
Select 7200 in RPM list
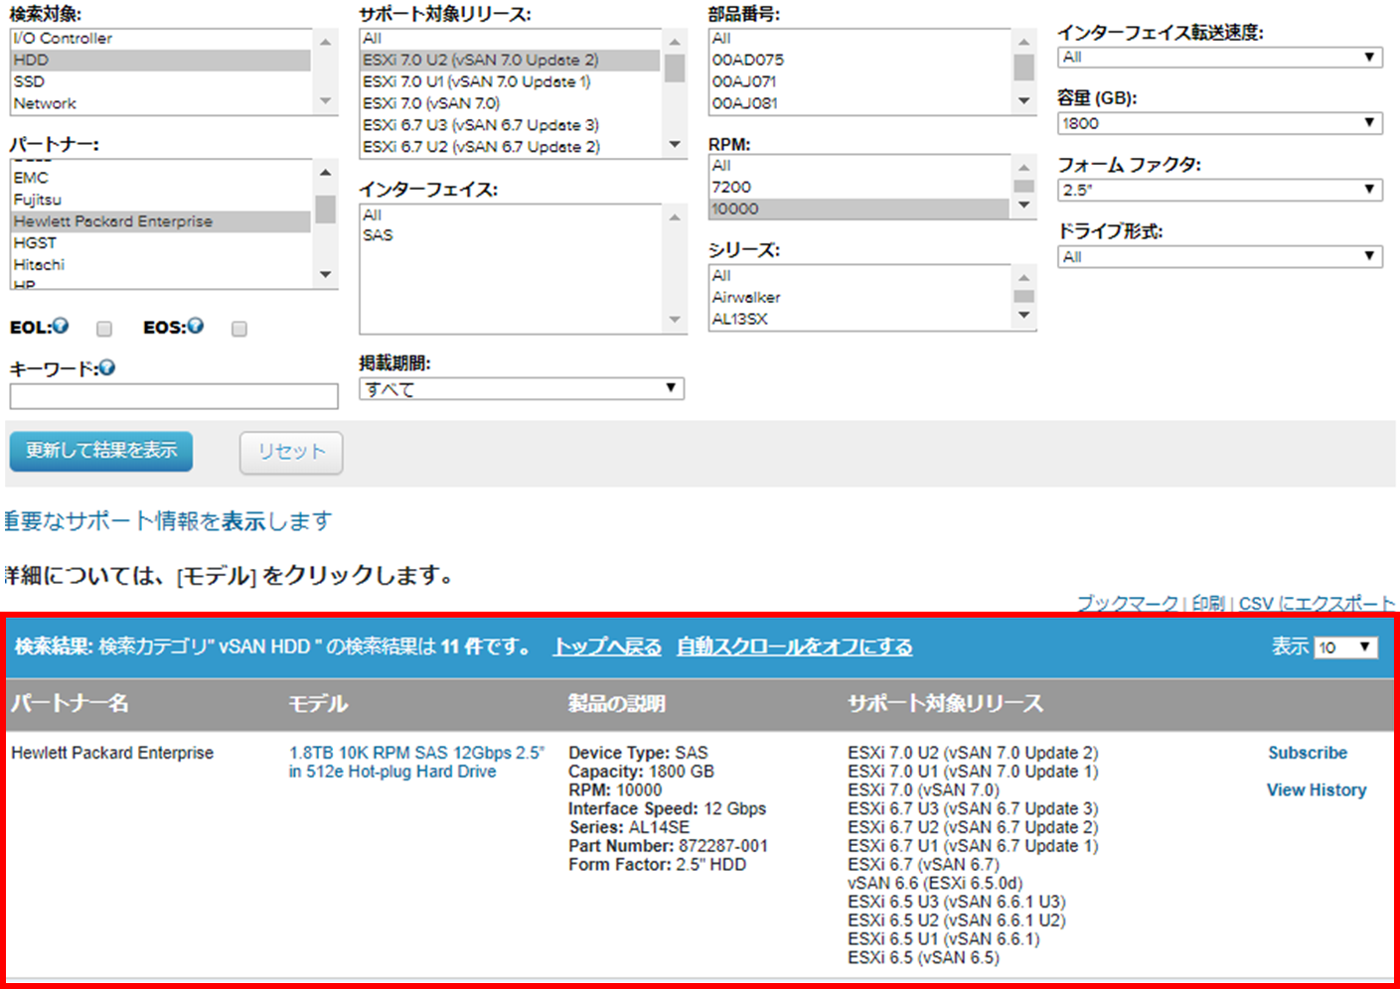(860, 187)
